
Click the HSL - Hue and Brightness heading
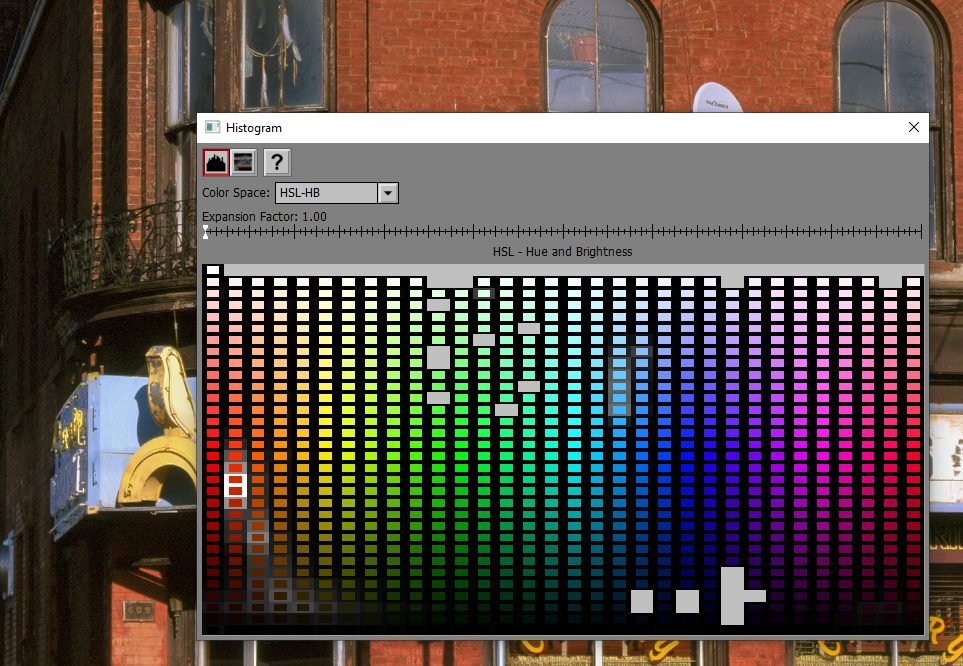(x=562, y=252)
